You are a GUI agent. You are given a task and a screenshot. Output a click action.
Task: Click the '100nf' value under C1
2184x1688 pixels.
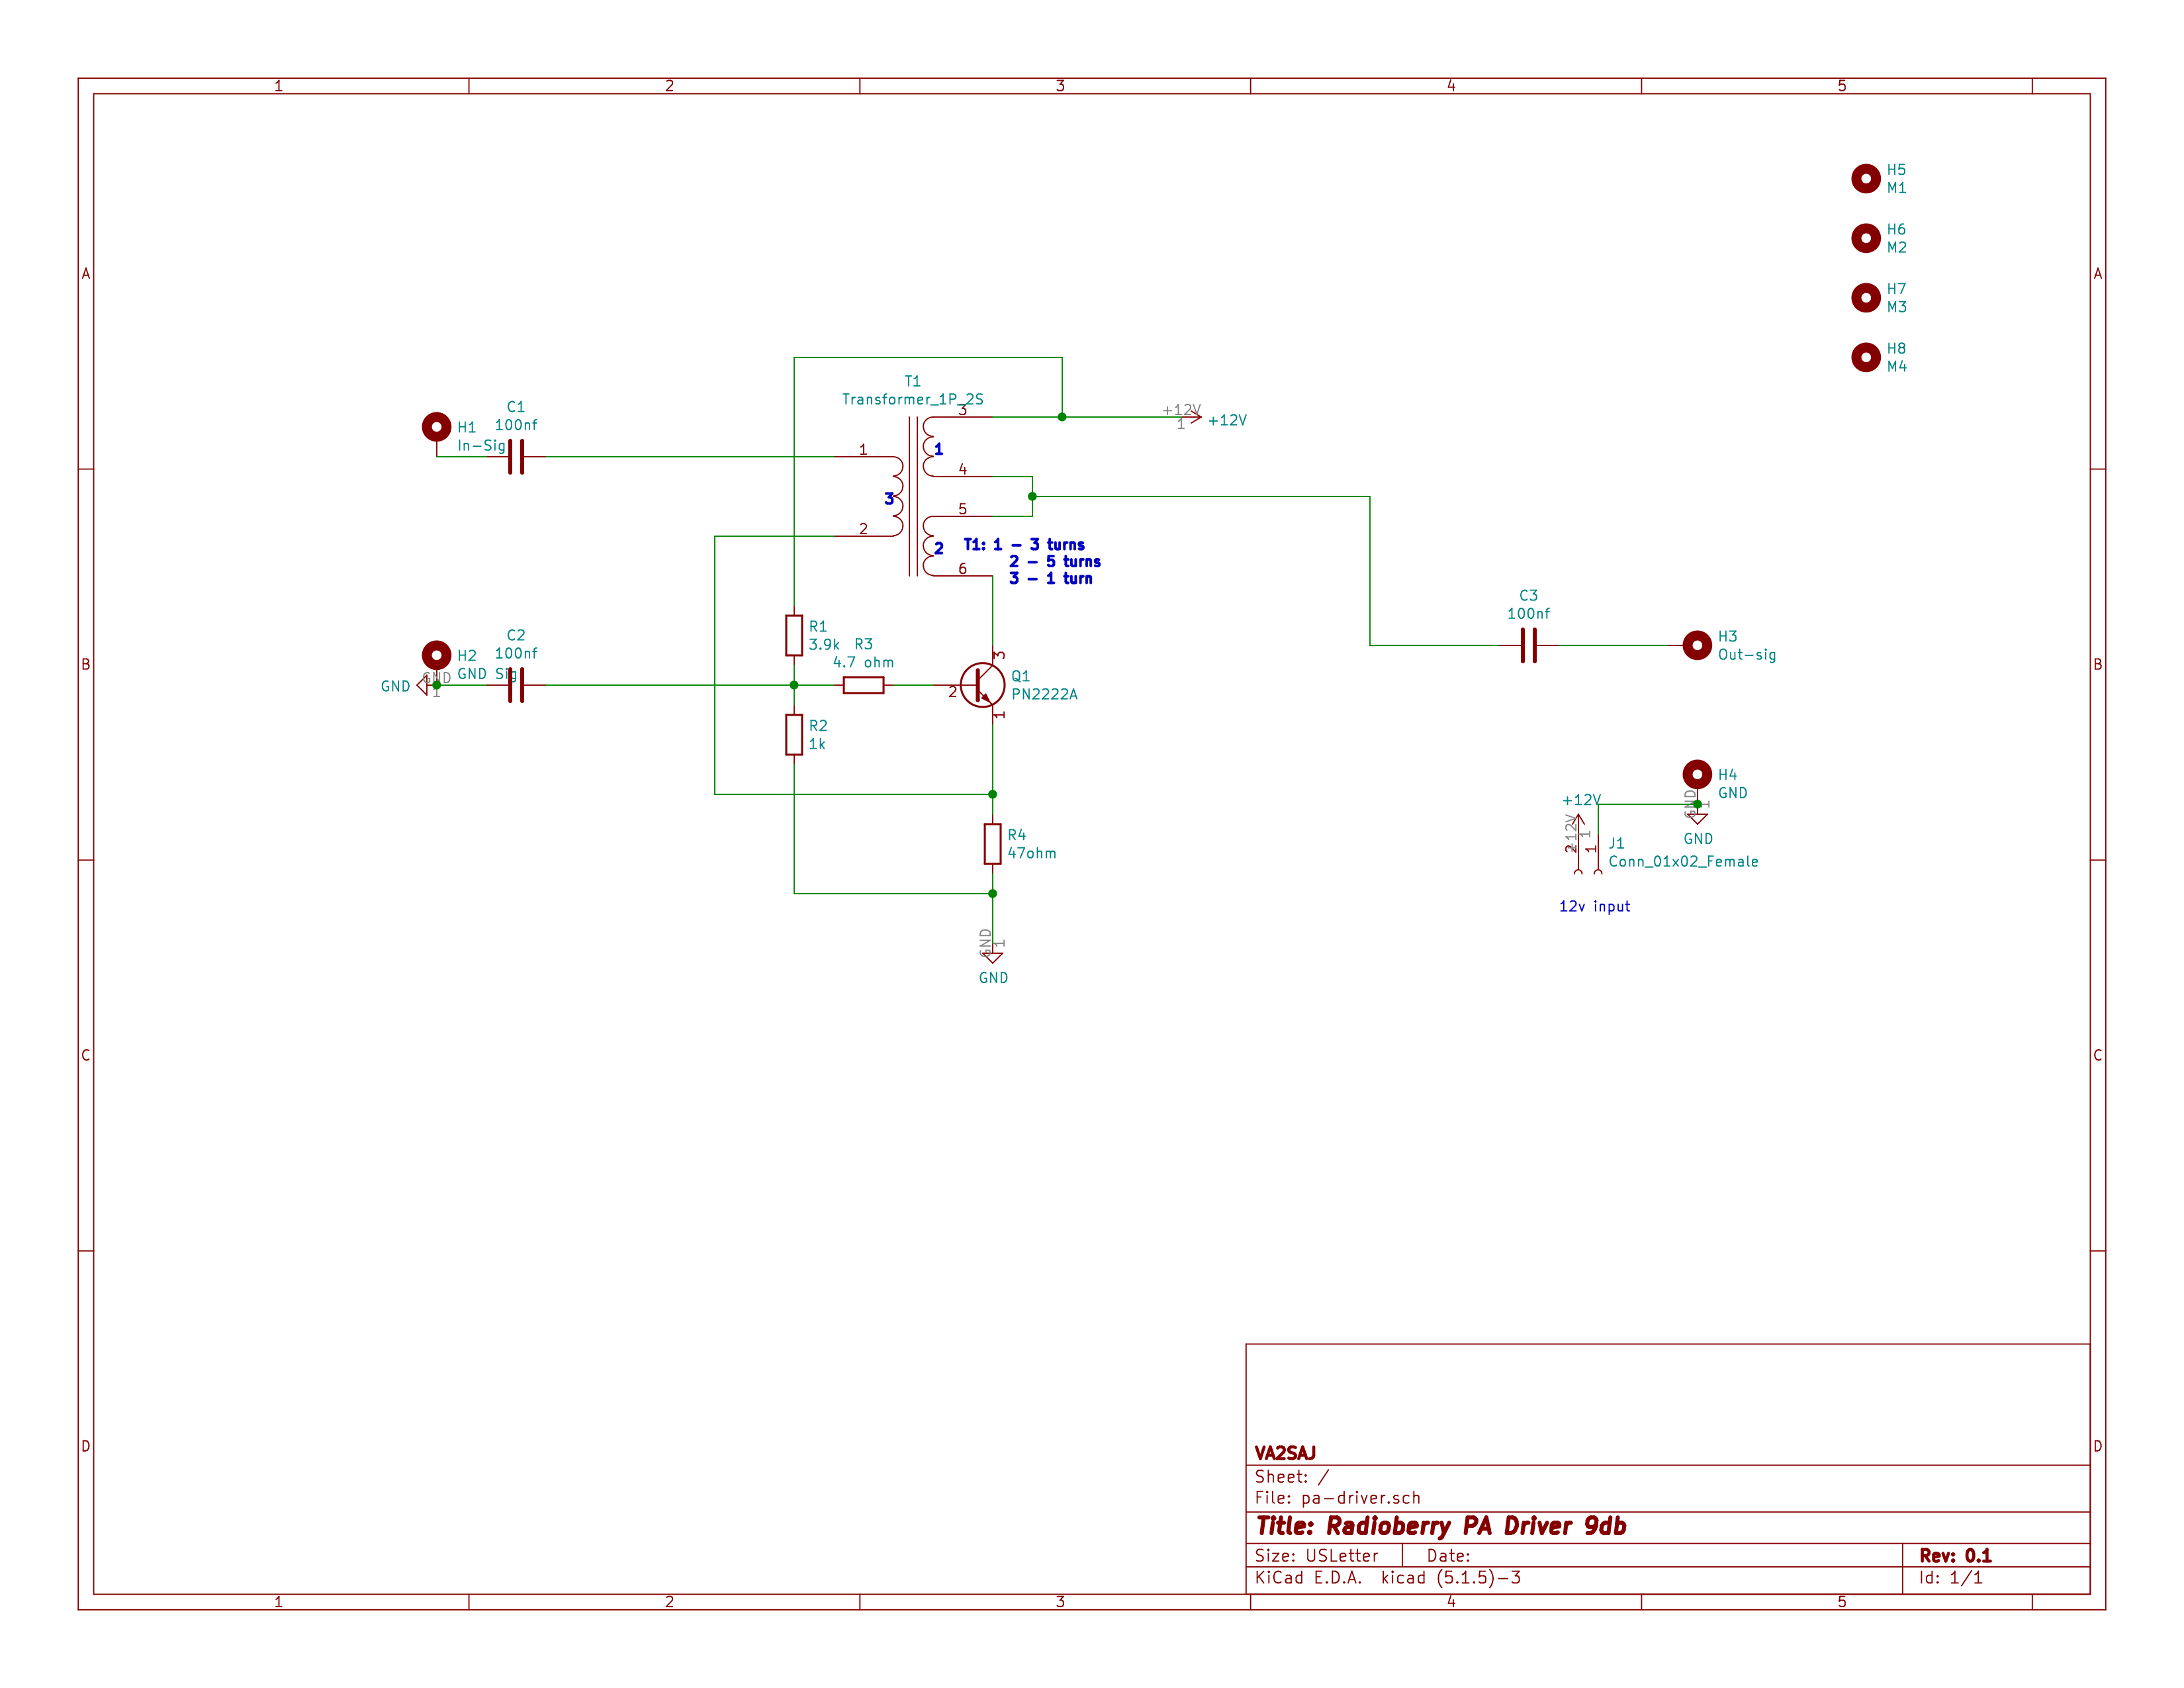click(x=516, y=425)
